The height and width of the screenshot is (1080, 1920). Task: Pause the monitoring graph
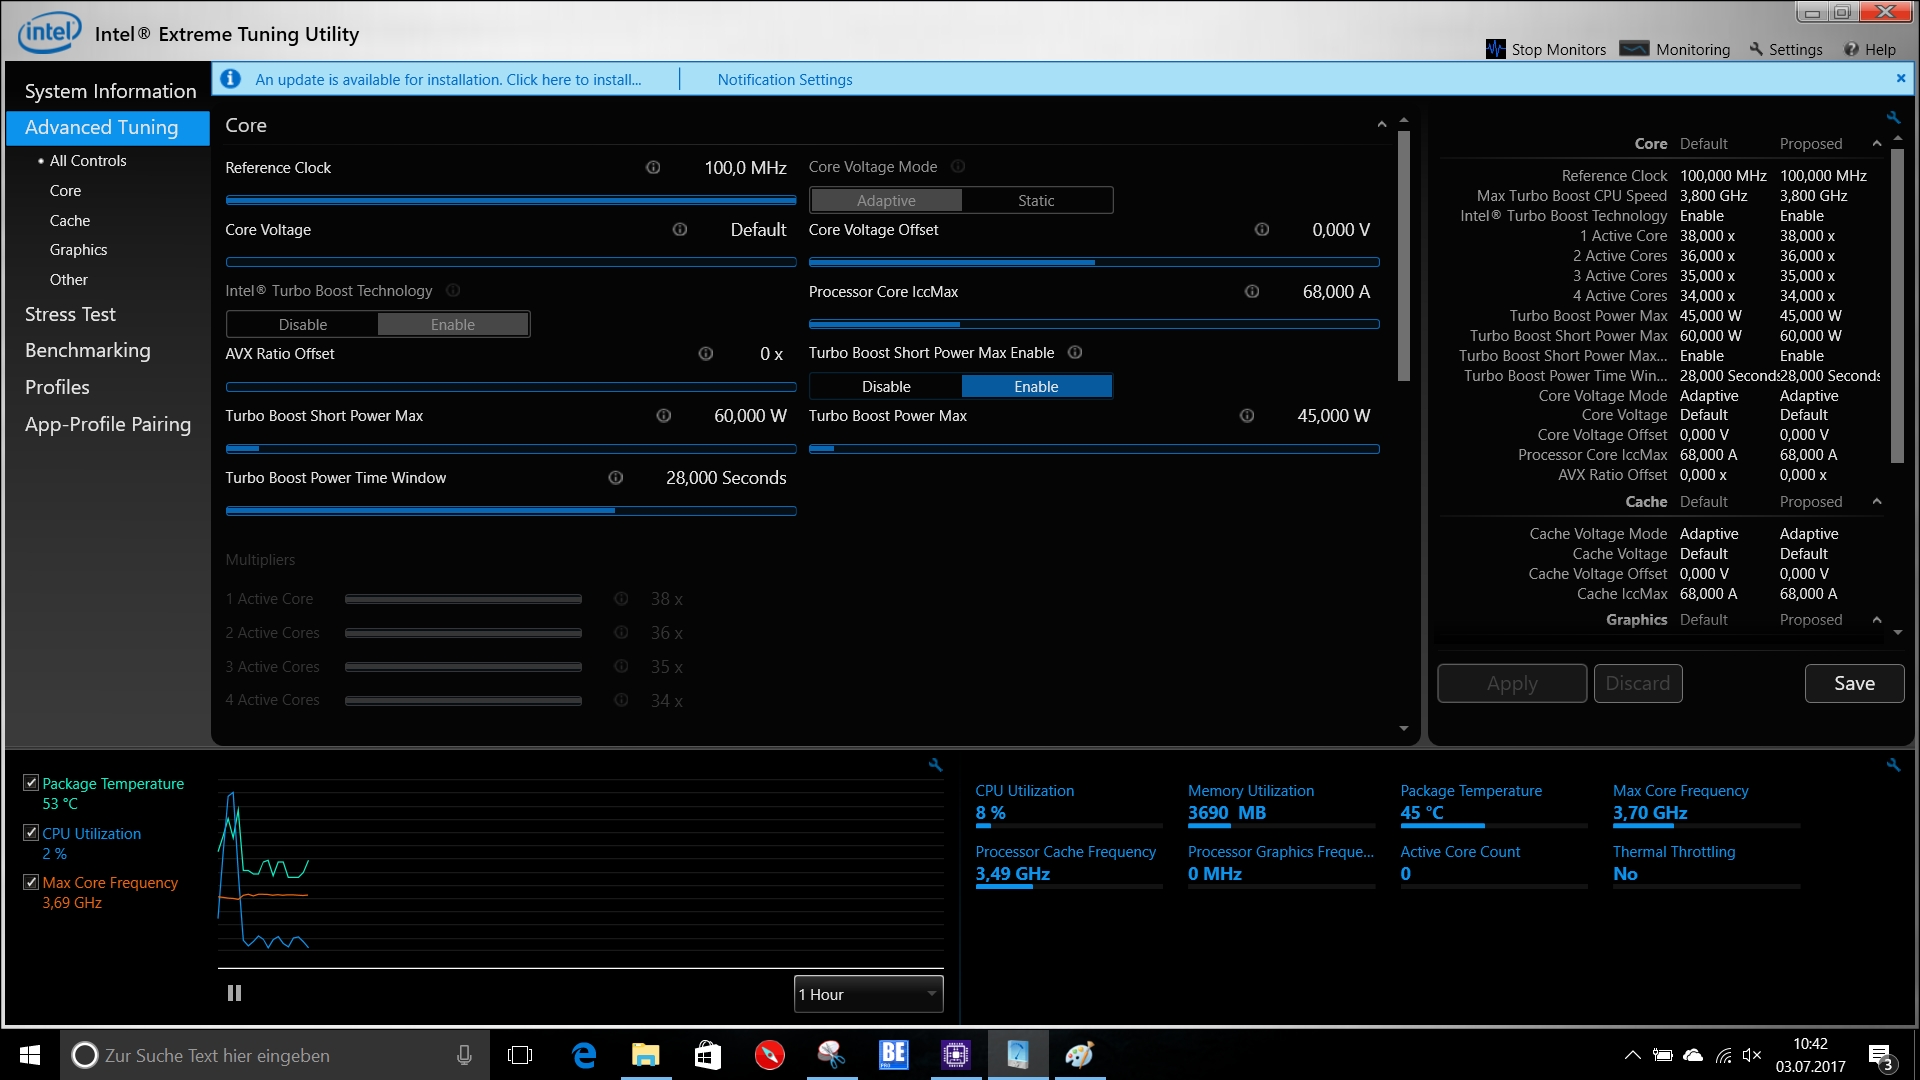coord(234,993)
